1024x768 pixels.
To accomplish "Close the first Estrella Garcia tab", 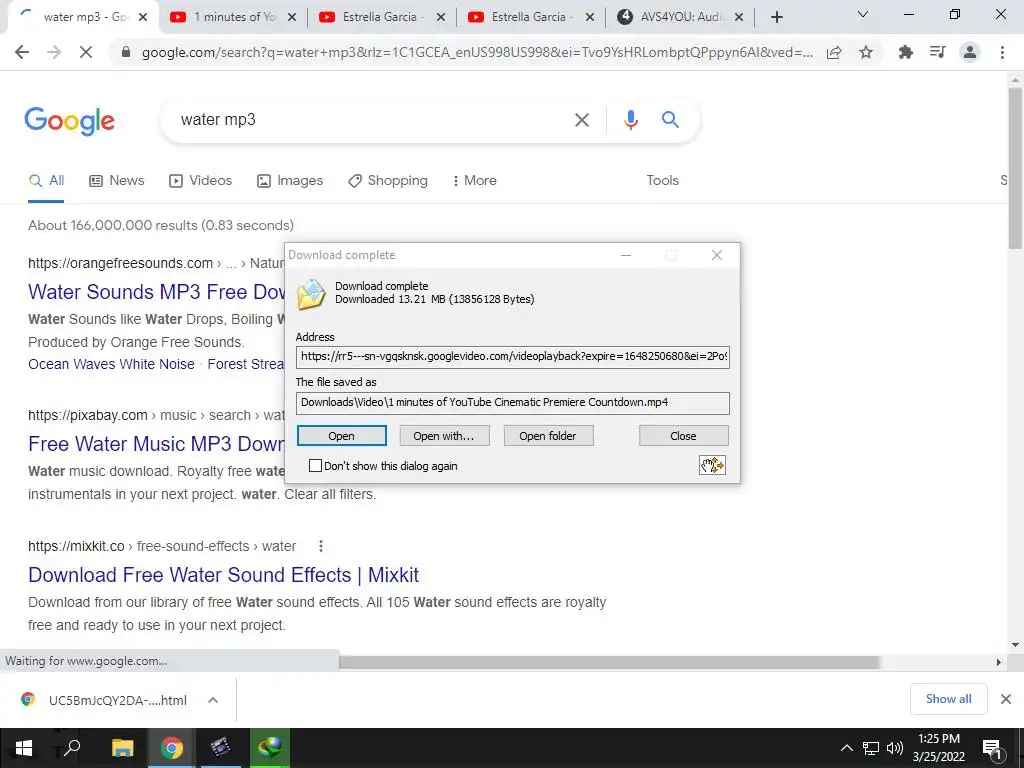I will 441,17.
